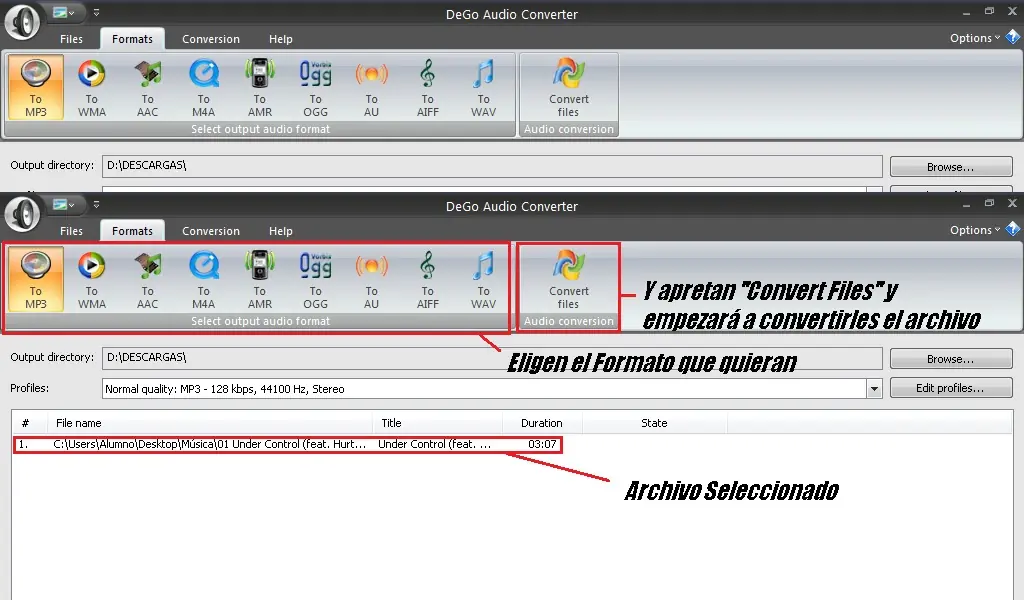Open the blue help diamond icon in upper window

1013,37
